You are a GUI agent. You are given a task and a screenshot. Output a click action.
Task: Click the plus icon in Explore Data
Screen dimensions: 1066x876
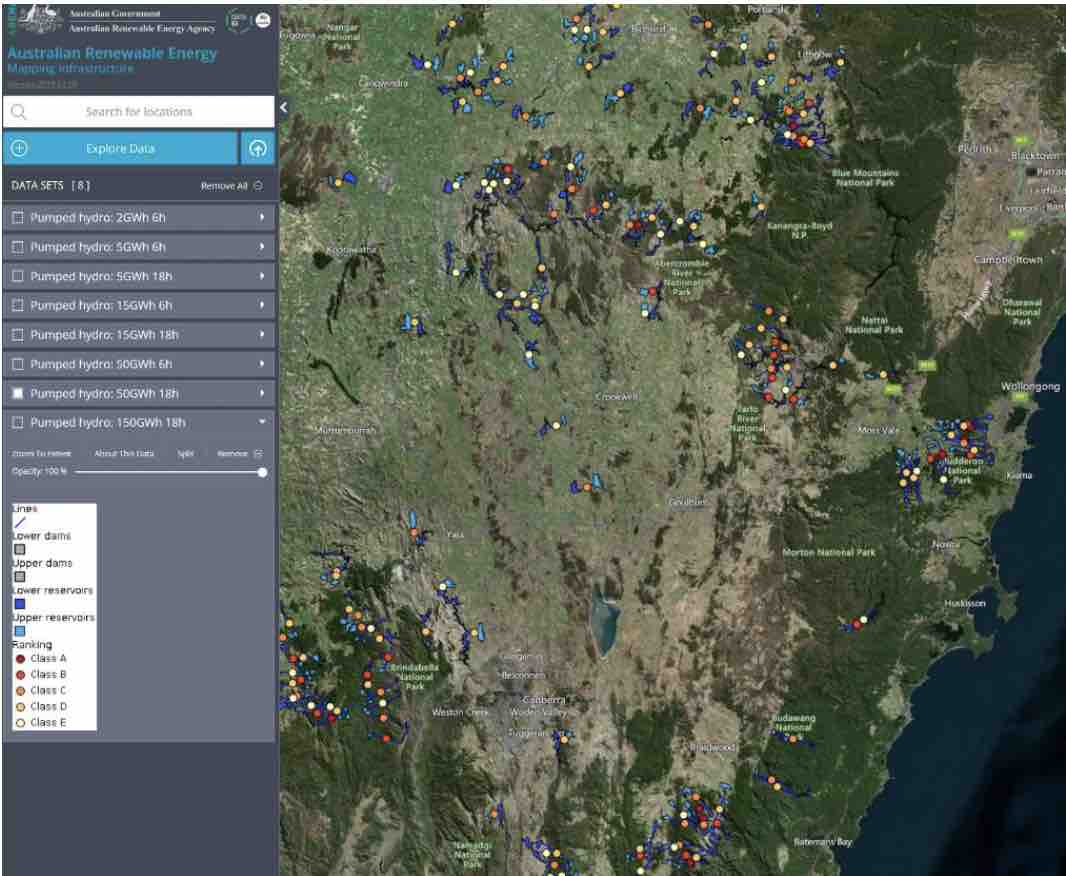tap(19, 148)
